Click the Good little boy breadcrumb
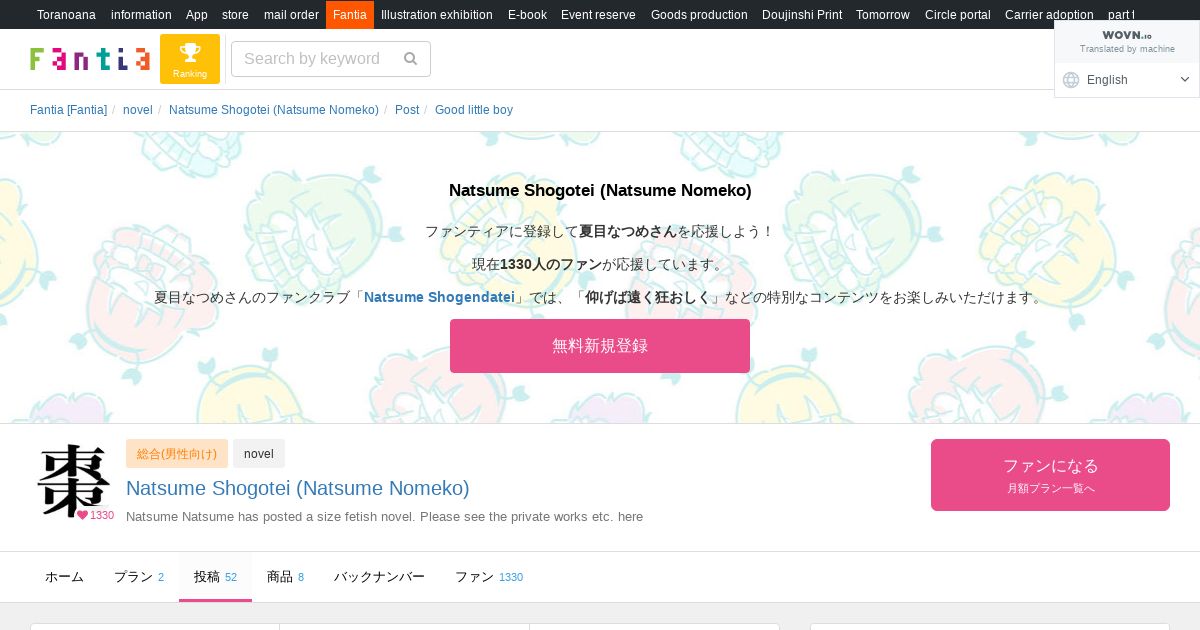This screenshot has height=630, width=1200. click(474, 110)
